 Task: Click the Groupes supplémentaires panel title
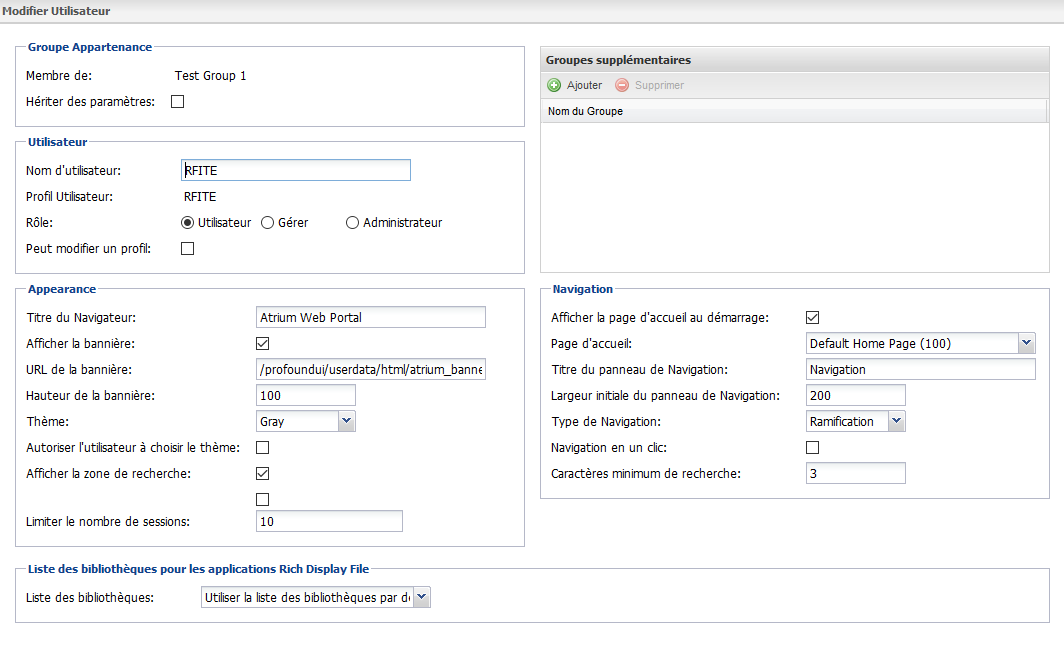click(x=618, y=60)
